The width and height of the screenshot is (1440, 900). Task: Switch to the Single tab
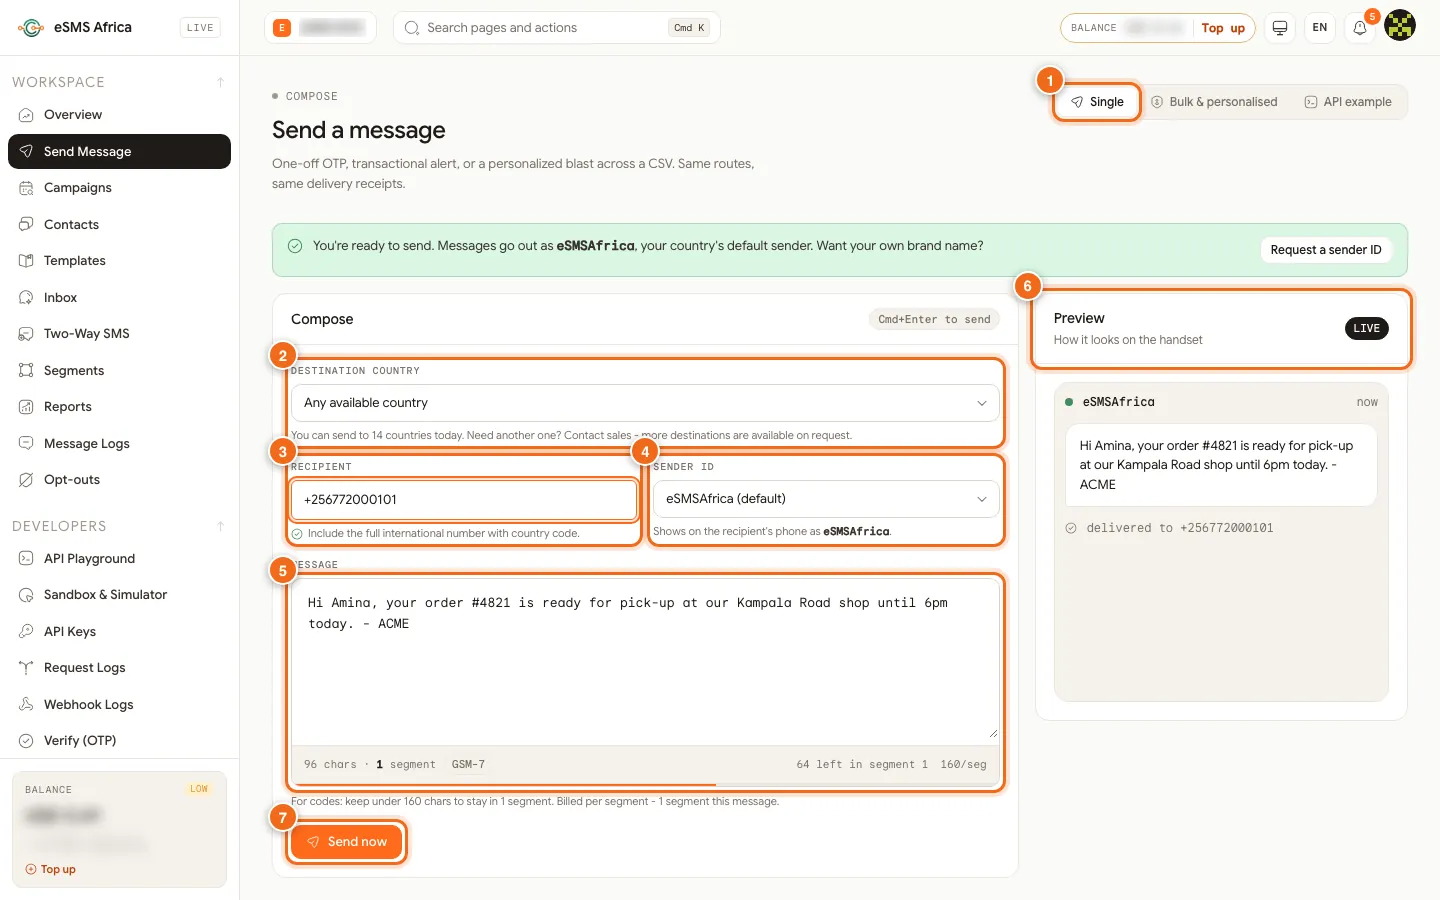[1097, 102]
